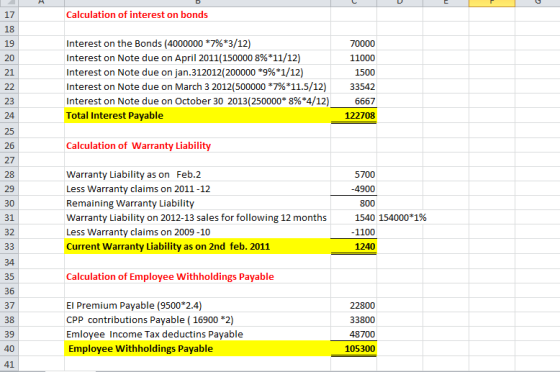
Task: Click the value 33542
Action: (x=362, y=87)
